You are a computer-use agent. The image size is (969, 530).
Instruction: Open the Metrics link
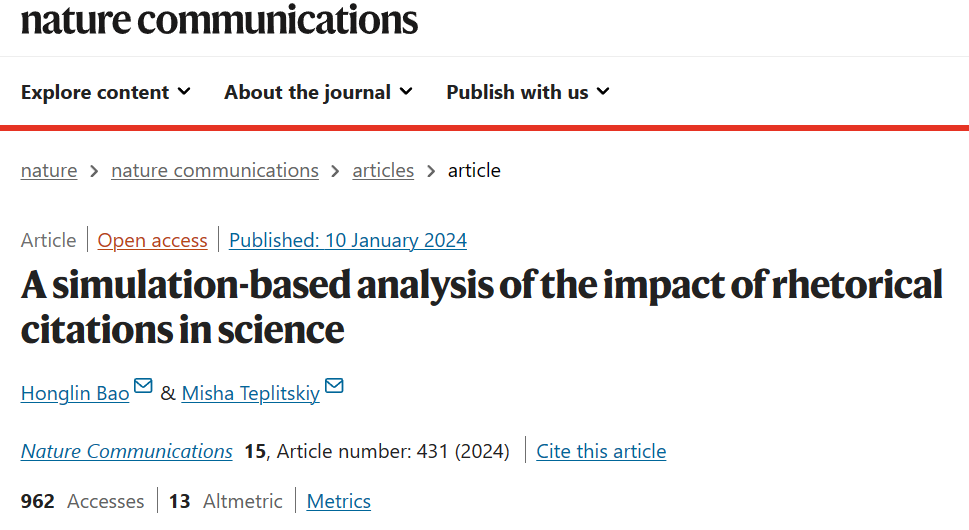coord(339,501)
